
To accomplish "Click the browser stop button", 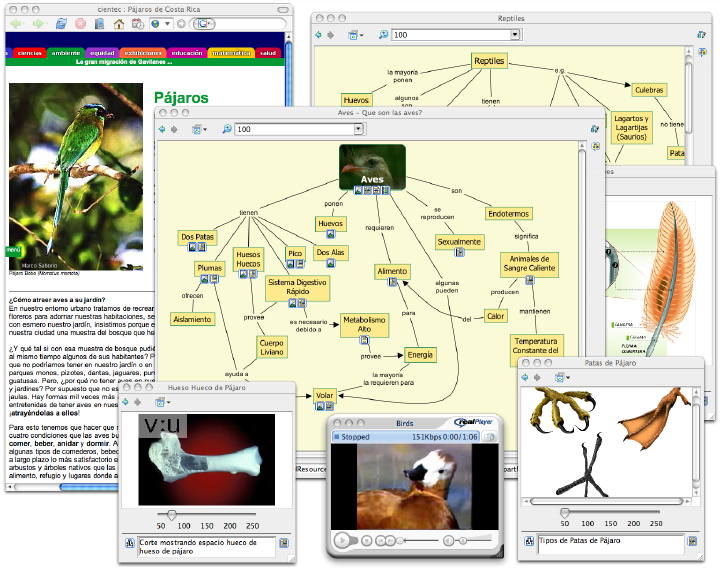I will (x=80, y=23).
